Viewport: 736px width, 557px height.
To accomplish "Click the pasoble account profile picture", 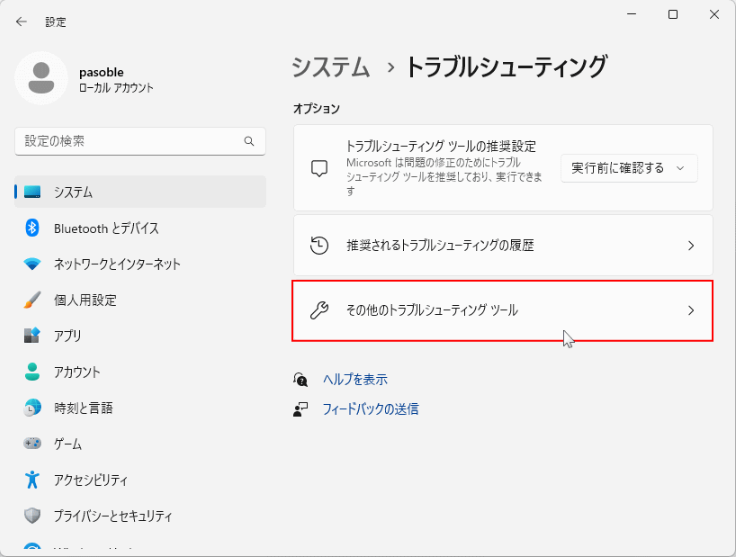I will tap(41, 79).
